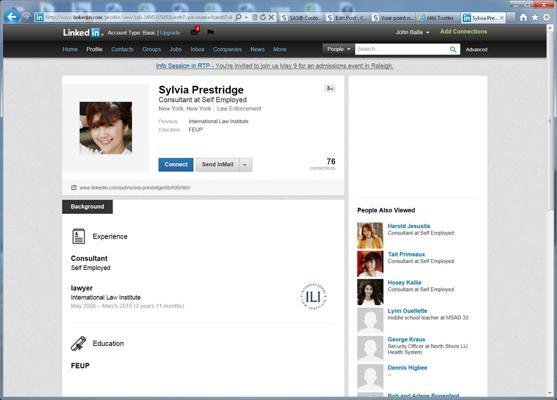
Task: Click the contact card icon beside profile URL
Action: coord(74,188)
